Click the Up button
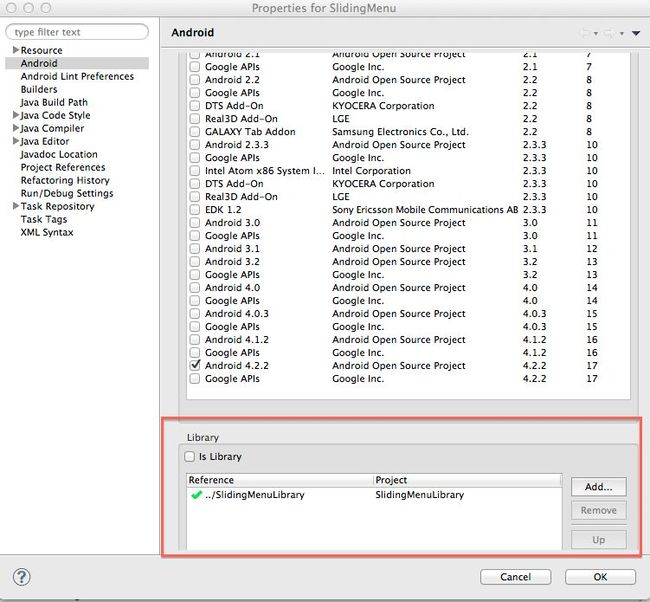 599,540
